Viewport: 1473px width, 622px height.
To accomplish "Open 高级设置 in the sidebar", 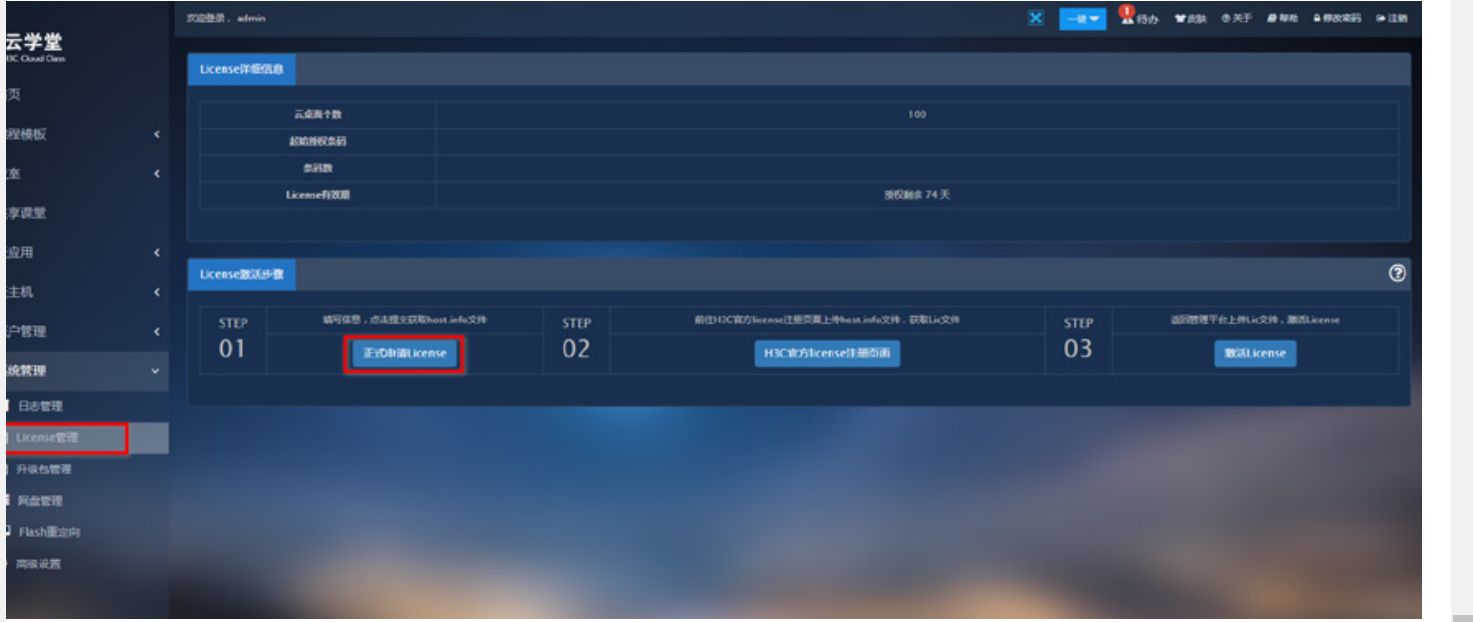I will tap(40, 564).
